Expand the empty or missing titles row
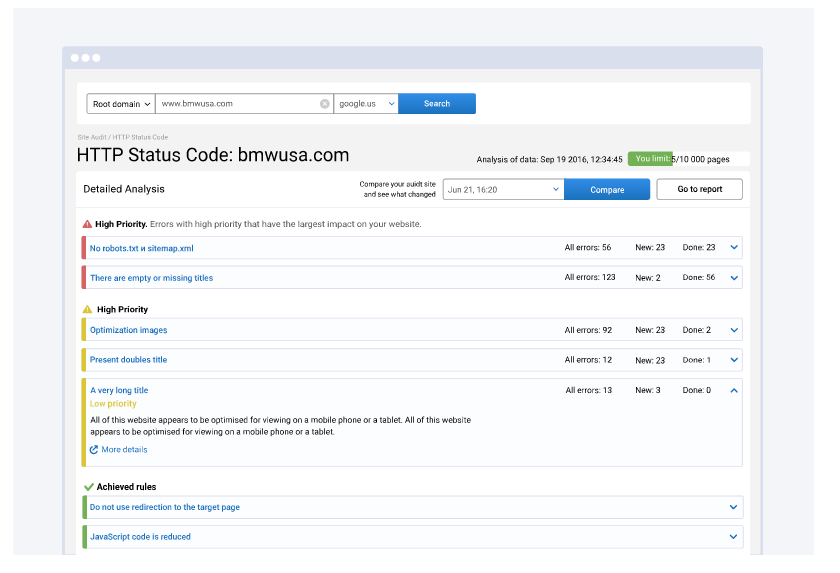 [x=734, y=278]
